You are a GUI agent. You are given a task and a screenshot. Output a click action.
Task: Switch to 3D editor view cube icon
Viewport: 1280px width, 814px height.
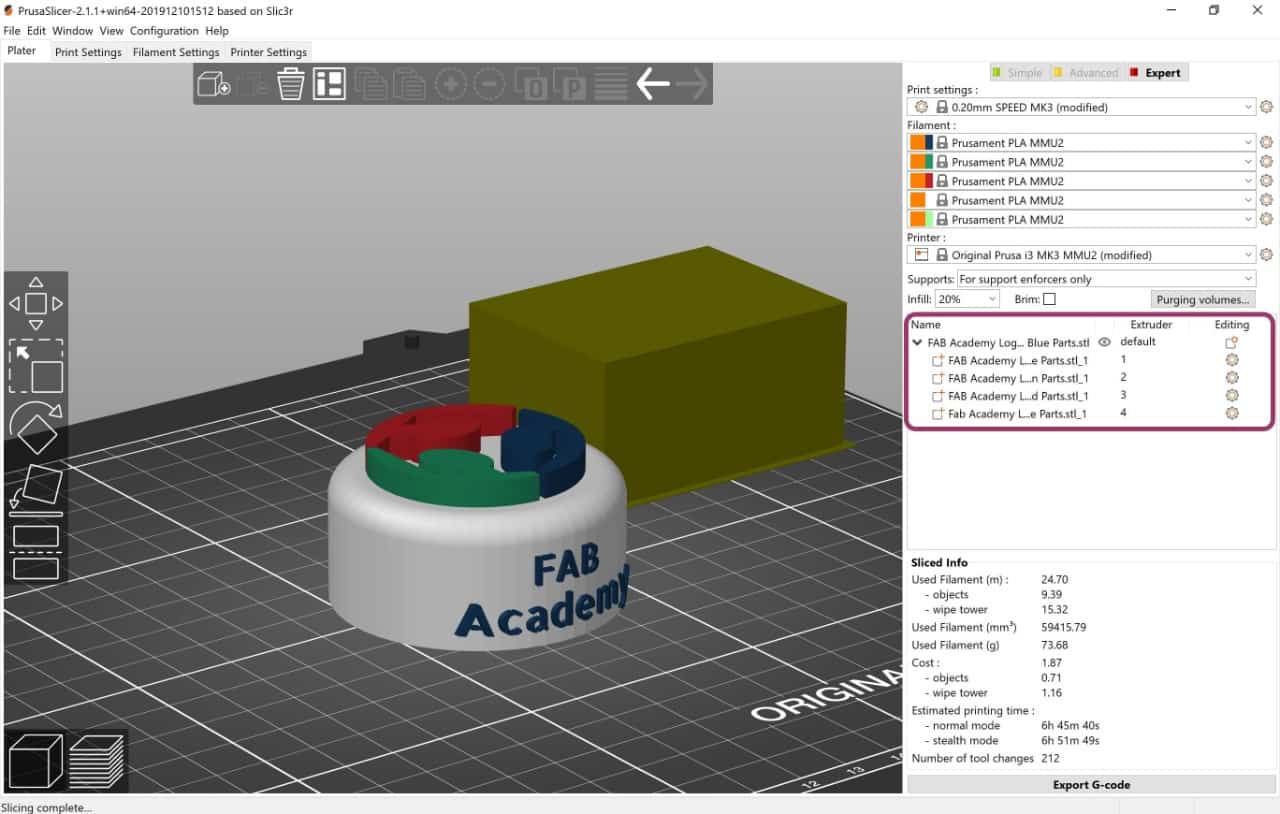35,761
